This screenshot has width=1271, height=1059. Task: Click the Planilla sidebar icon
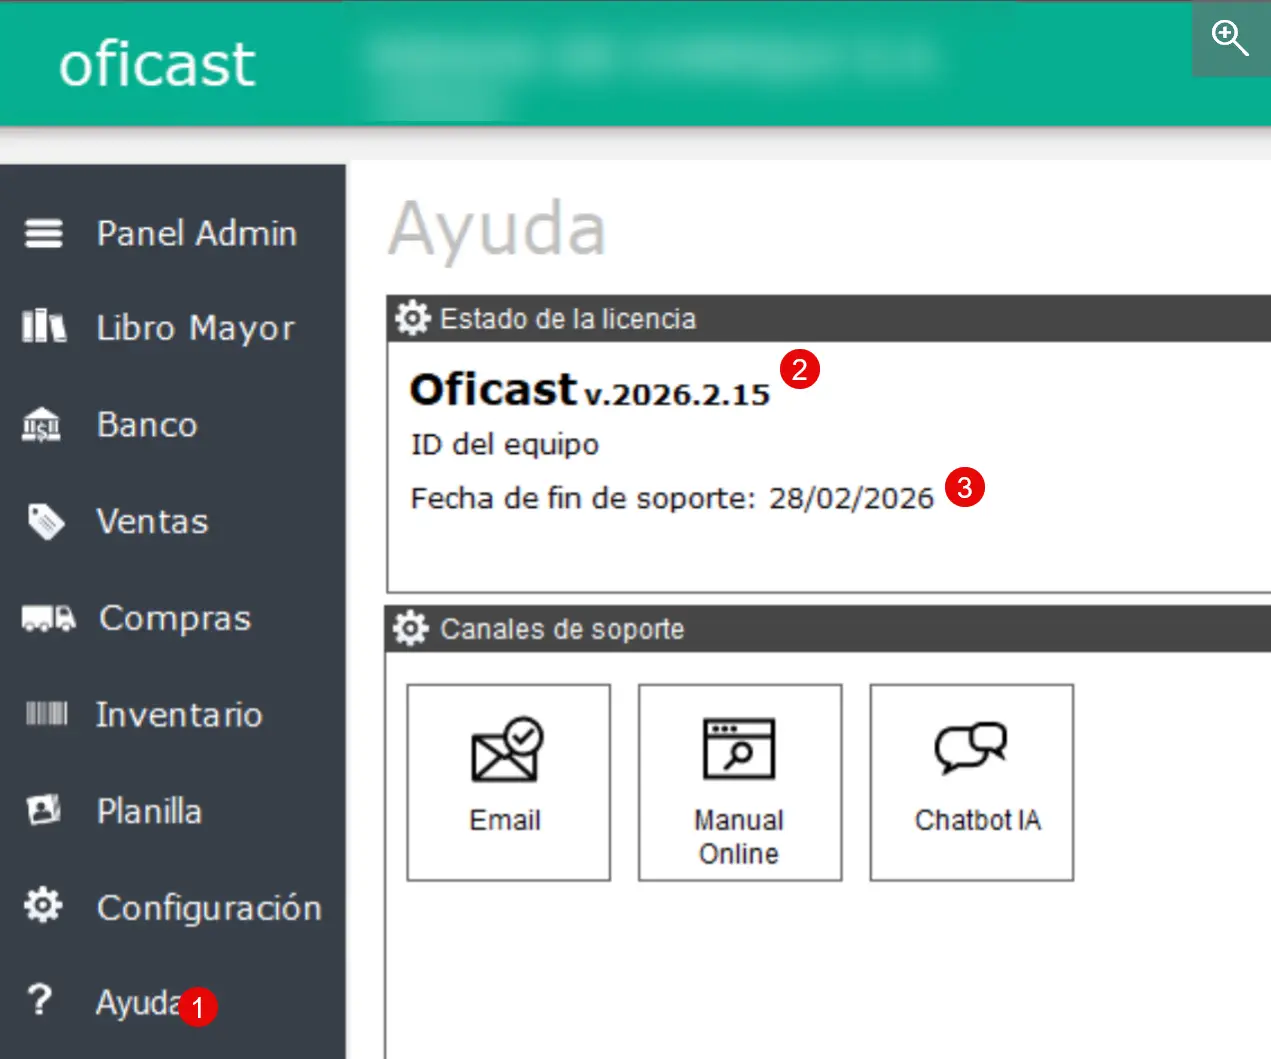(x=43, y=810)
